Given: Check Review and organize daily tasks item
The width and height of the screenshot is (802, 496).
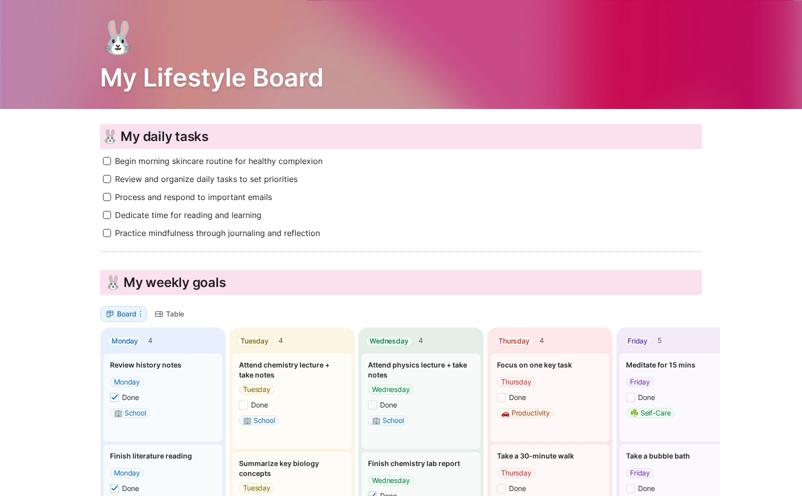Looking at the screenshot, I should click(107, 179).
